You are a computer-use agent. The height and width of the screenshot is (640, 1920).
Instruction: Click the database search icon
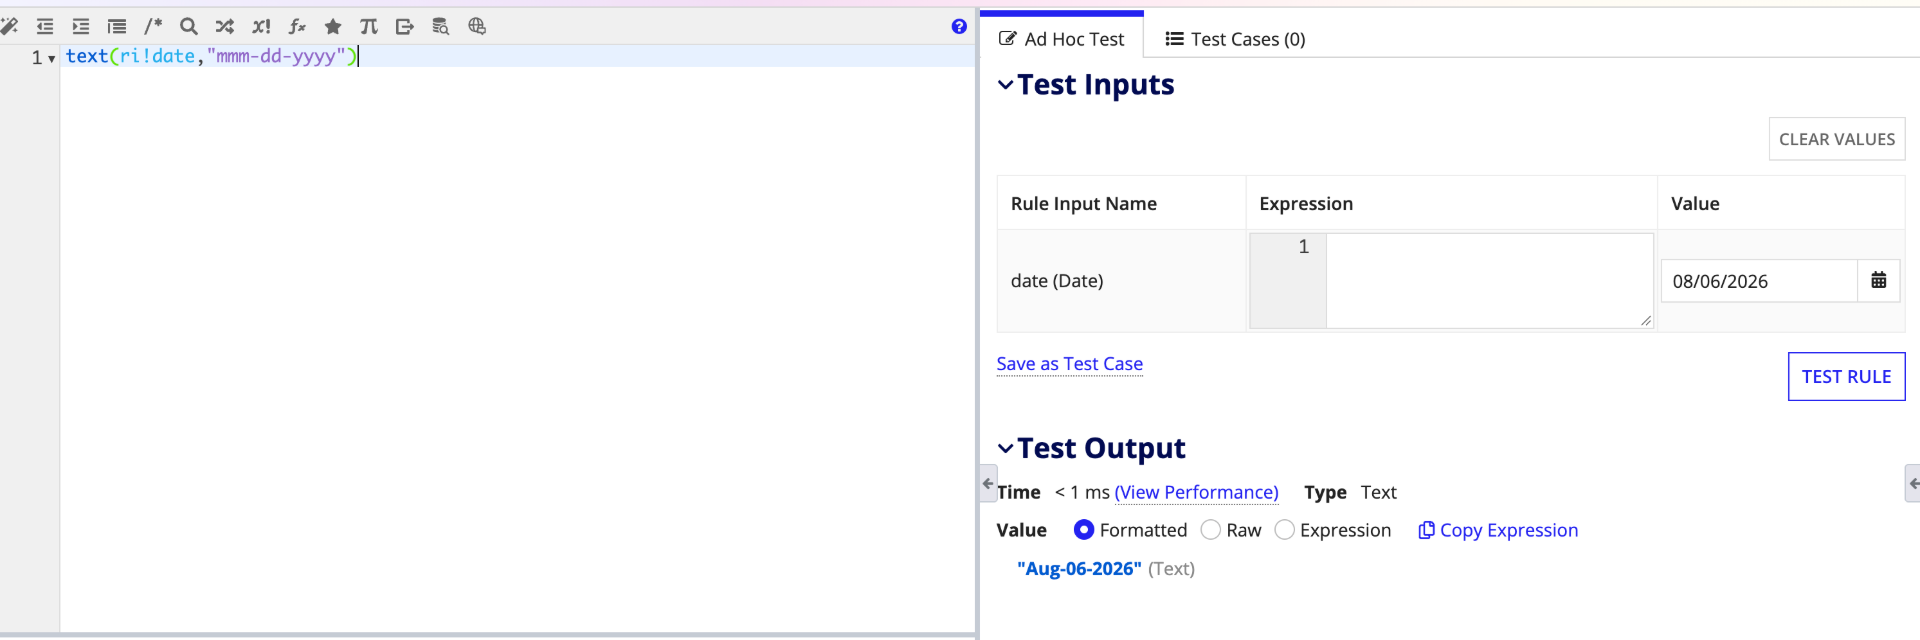pos(441,26)
